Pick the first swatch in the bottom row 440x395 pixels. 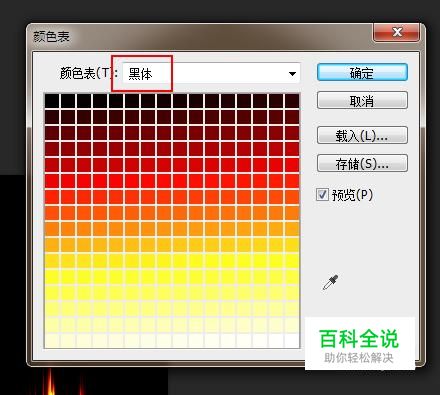pos(52,341)
